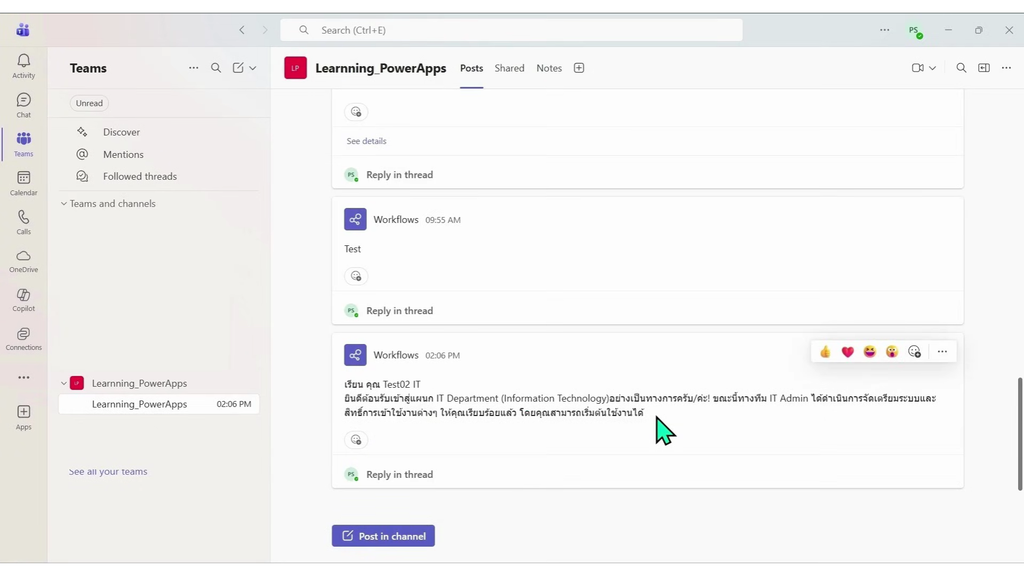The width and height of the screenshot is (1024, 576).
Task: Search in the channel
Action: pyautogui.click(x=961, y=68)
